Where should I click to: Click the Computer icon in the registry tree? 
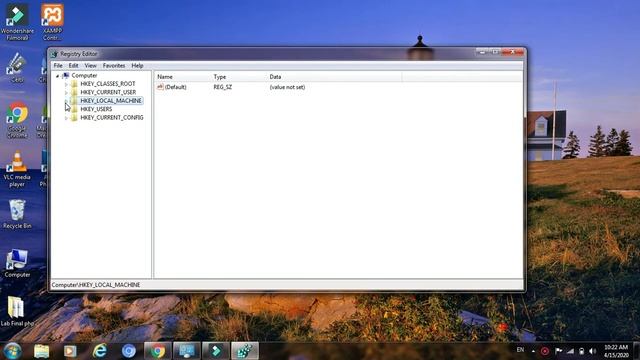click(x=66, y=76)
